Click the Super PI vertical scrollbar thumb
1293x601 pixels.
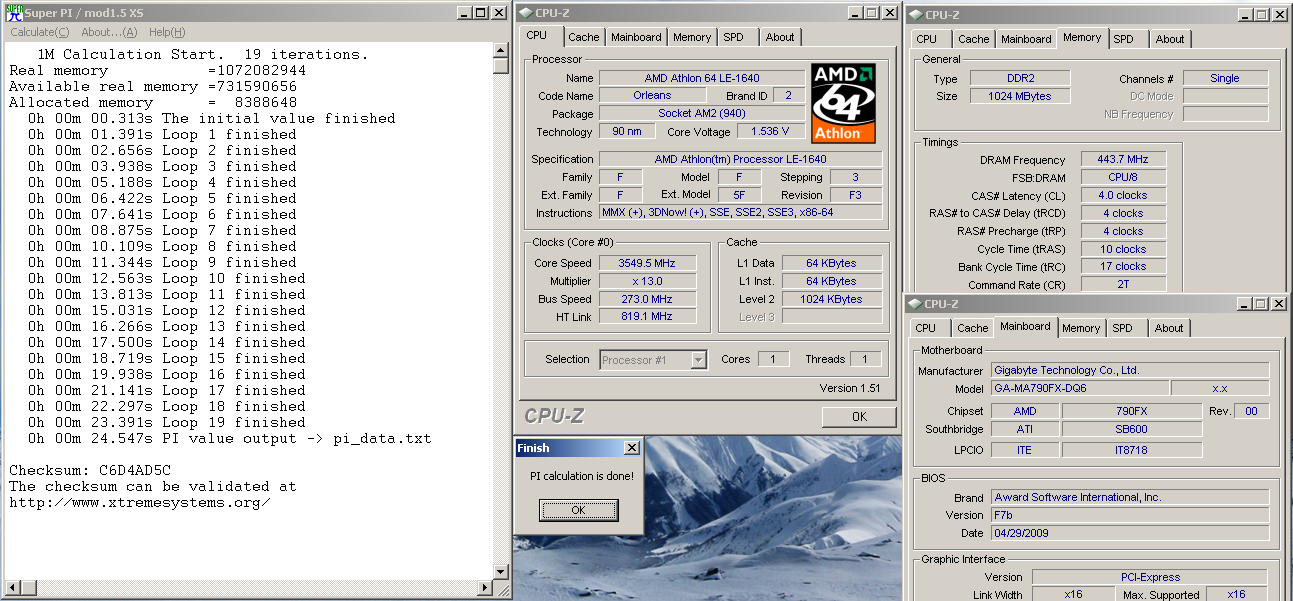[501, 65]
